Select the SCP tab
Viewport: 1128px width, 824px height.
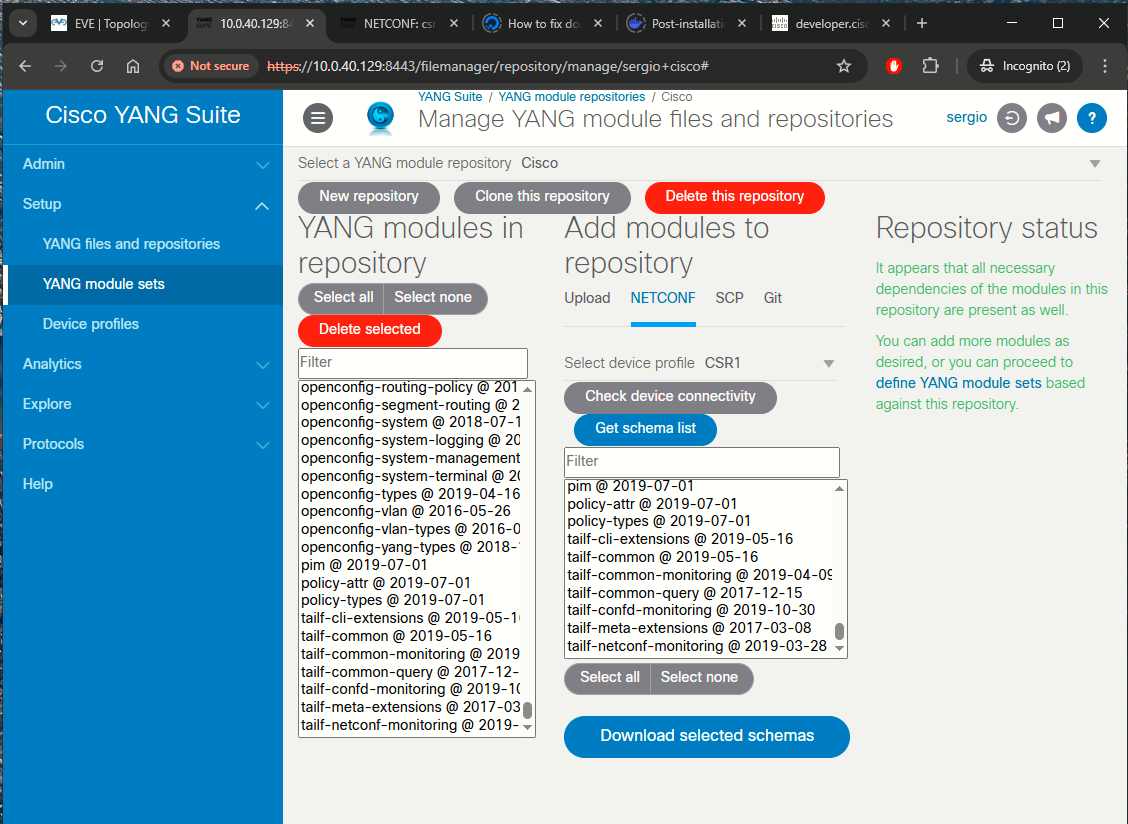729,298
